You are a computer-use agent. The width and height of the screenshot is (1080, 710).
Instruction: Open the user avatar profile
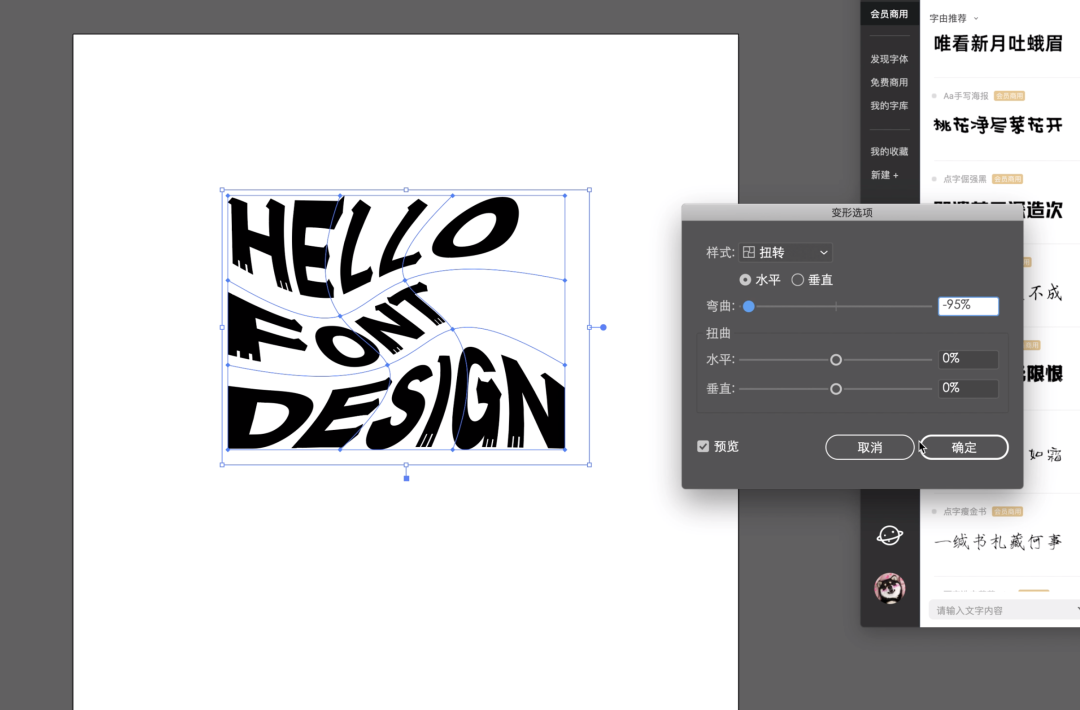pos(889,588)
